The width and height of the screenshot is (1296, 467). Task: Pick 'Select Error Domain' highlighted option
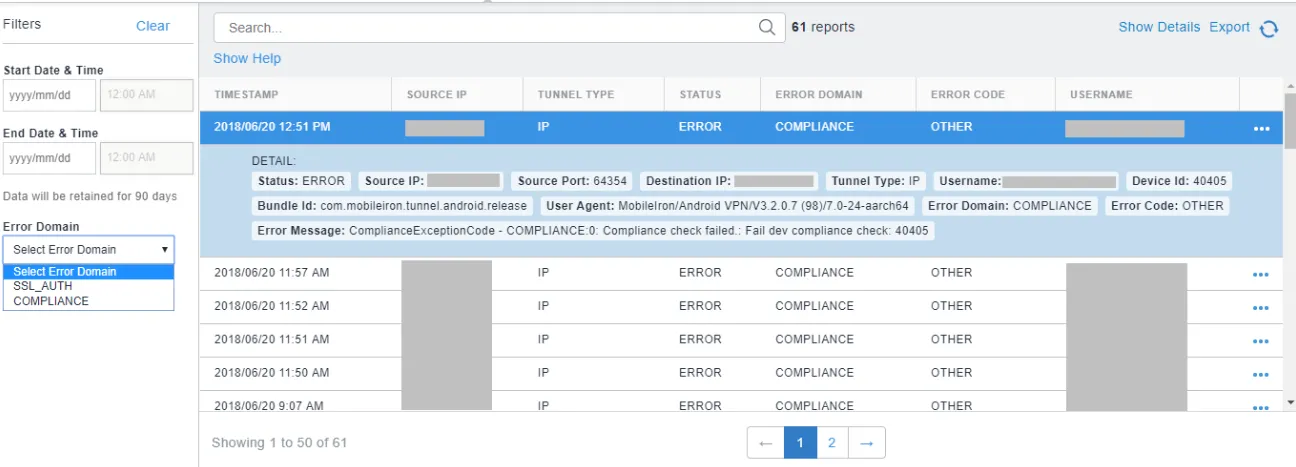tap(89, 271)
